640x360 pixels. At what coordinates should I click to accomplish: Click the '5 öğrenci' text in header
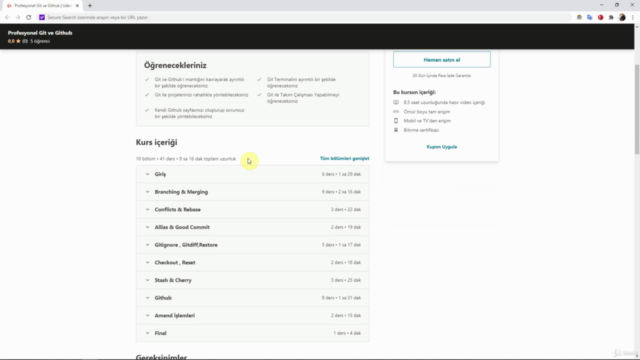[x=40, y=41]
